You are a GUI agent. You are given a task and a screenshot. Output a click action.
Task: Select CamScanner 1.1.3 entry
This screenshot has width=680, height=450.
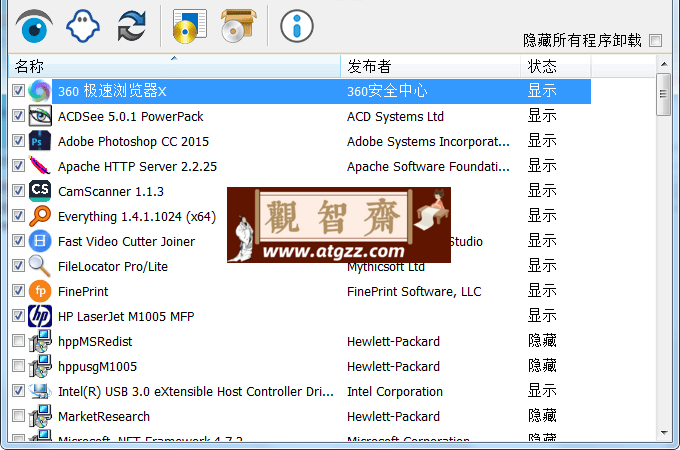click(111, 192)
